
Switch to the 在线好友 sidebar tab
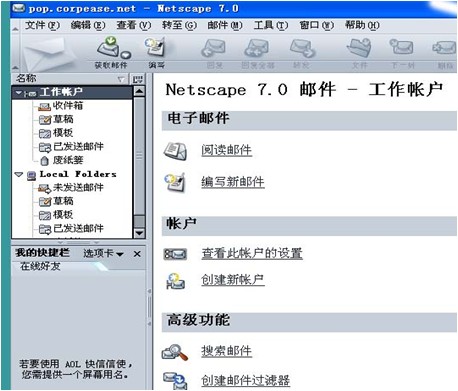pyautogui.click(x=40, y=266)
